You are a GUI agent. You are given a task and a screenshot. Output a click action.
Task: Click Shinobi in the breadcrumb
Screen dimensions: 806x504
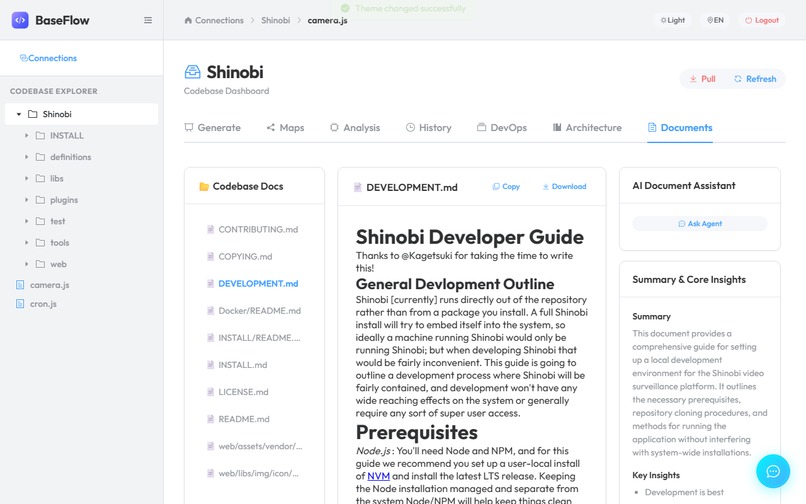276,21
